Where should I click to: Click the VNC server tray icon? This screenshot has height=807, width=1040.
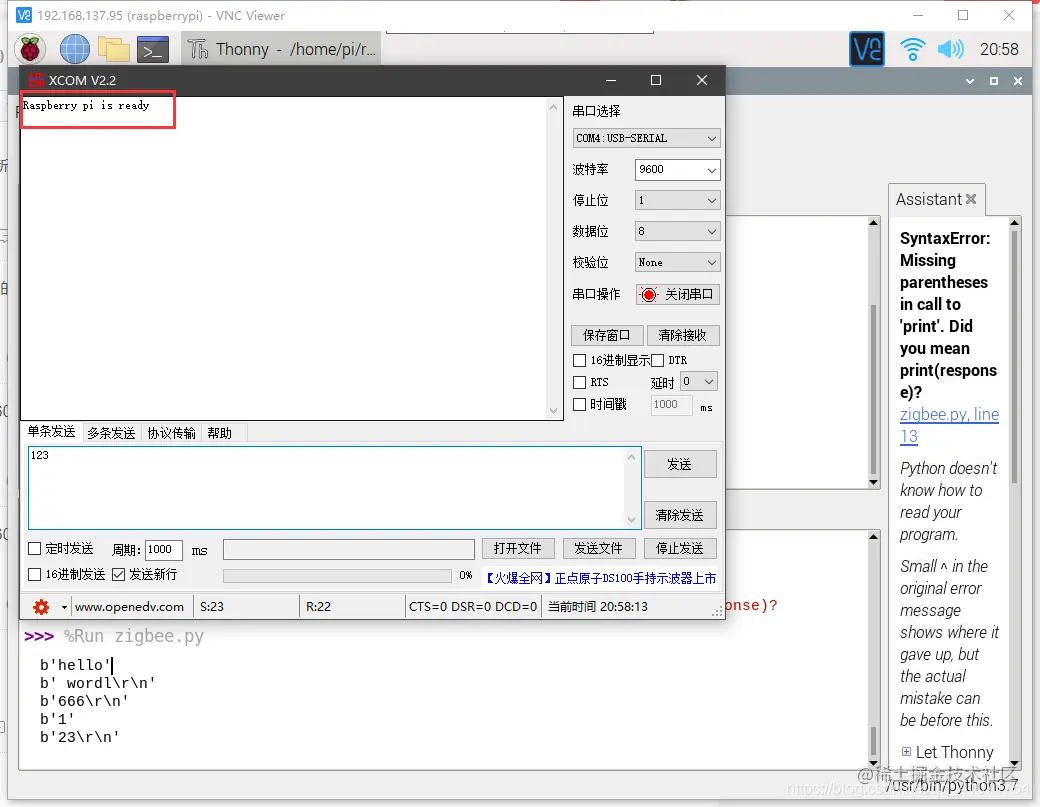[x=866, y=49]
